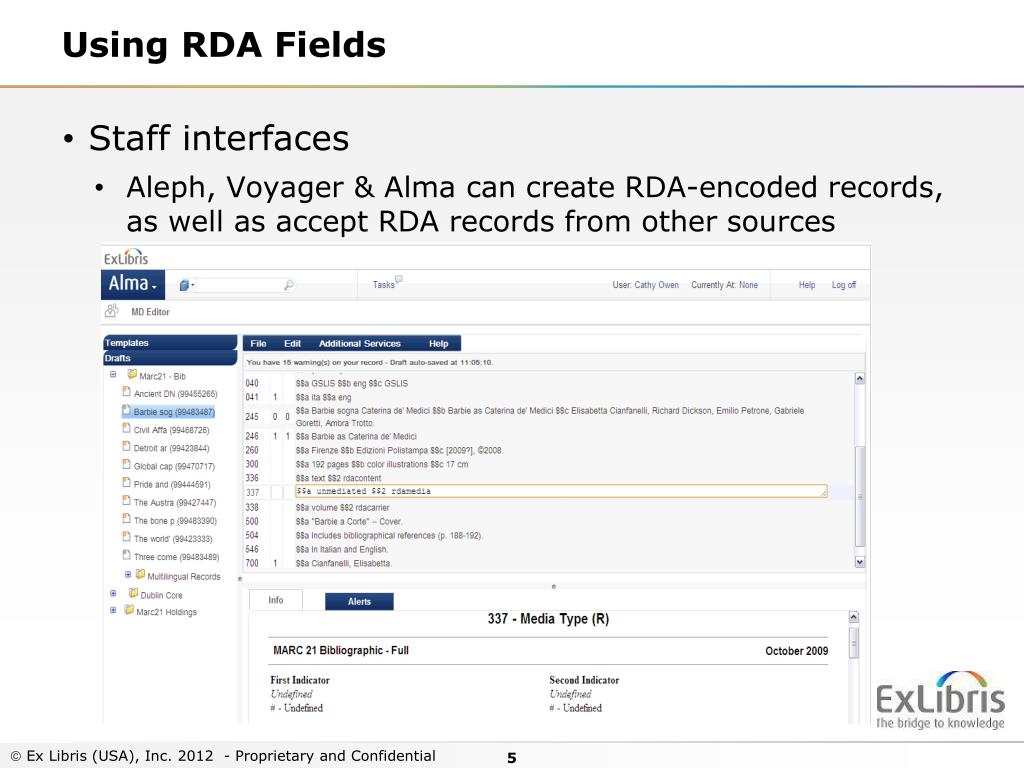
Task: Expand the Templates panel
Action: pyautogui.click(x=170, y=343)
